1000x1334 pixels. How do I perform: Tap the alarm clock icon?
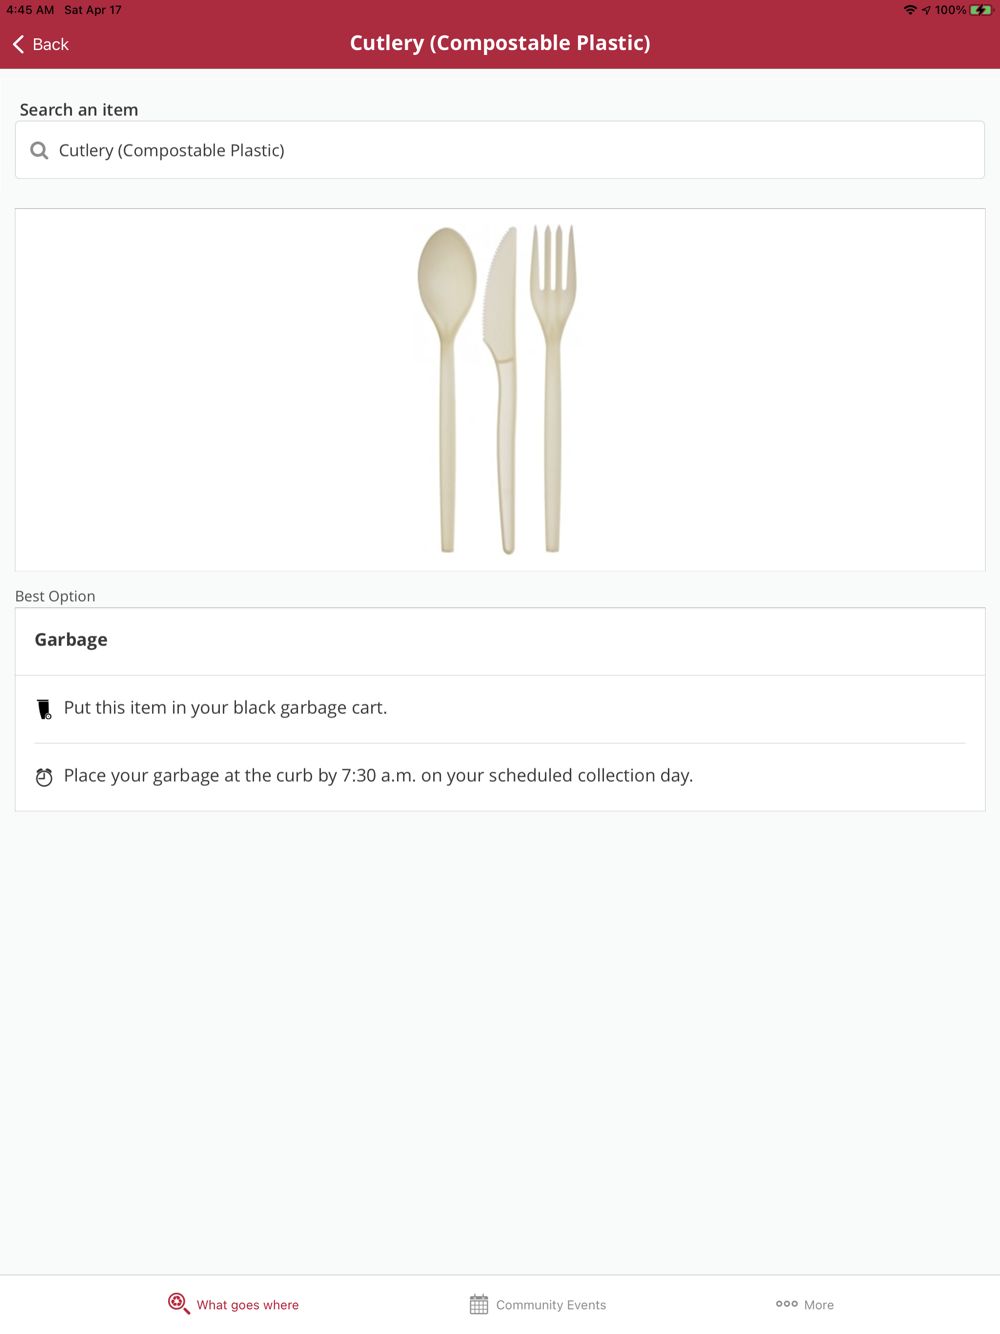[44, 777]
